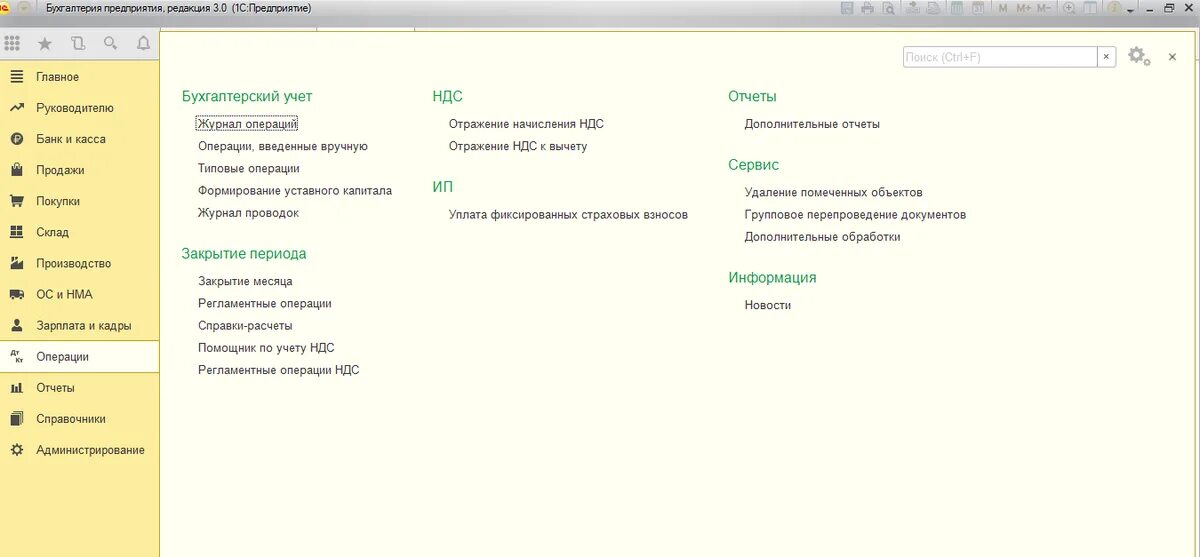
Task: Click the information icon in the title bar
Action: click(1114, 8)
